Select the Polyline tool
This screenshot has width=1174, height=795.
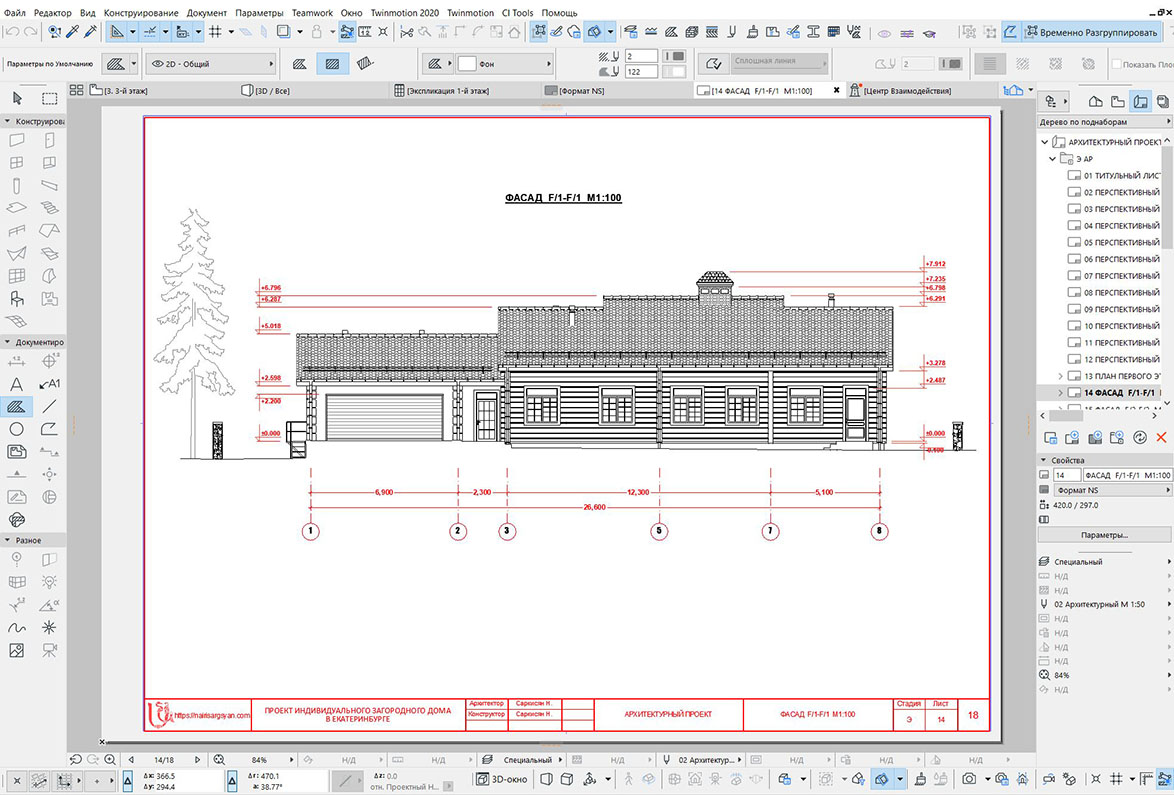pyautogui.click(x=49, y=429)
